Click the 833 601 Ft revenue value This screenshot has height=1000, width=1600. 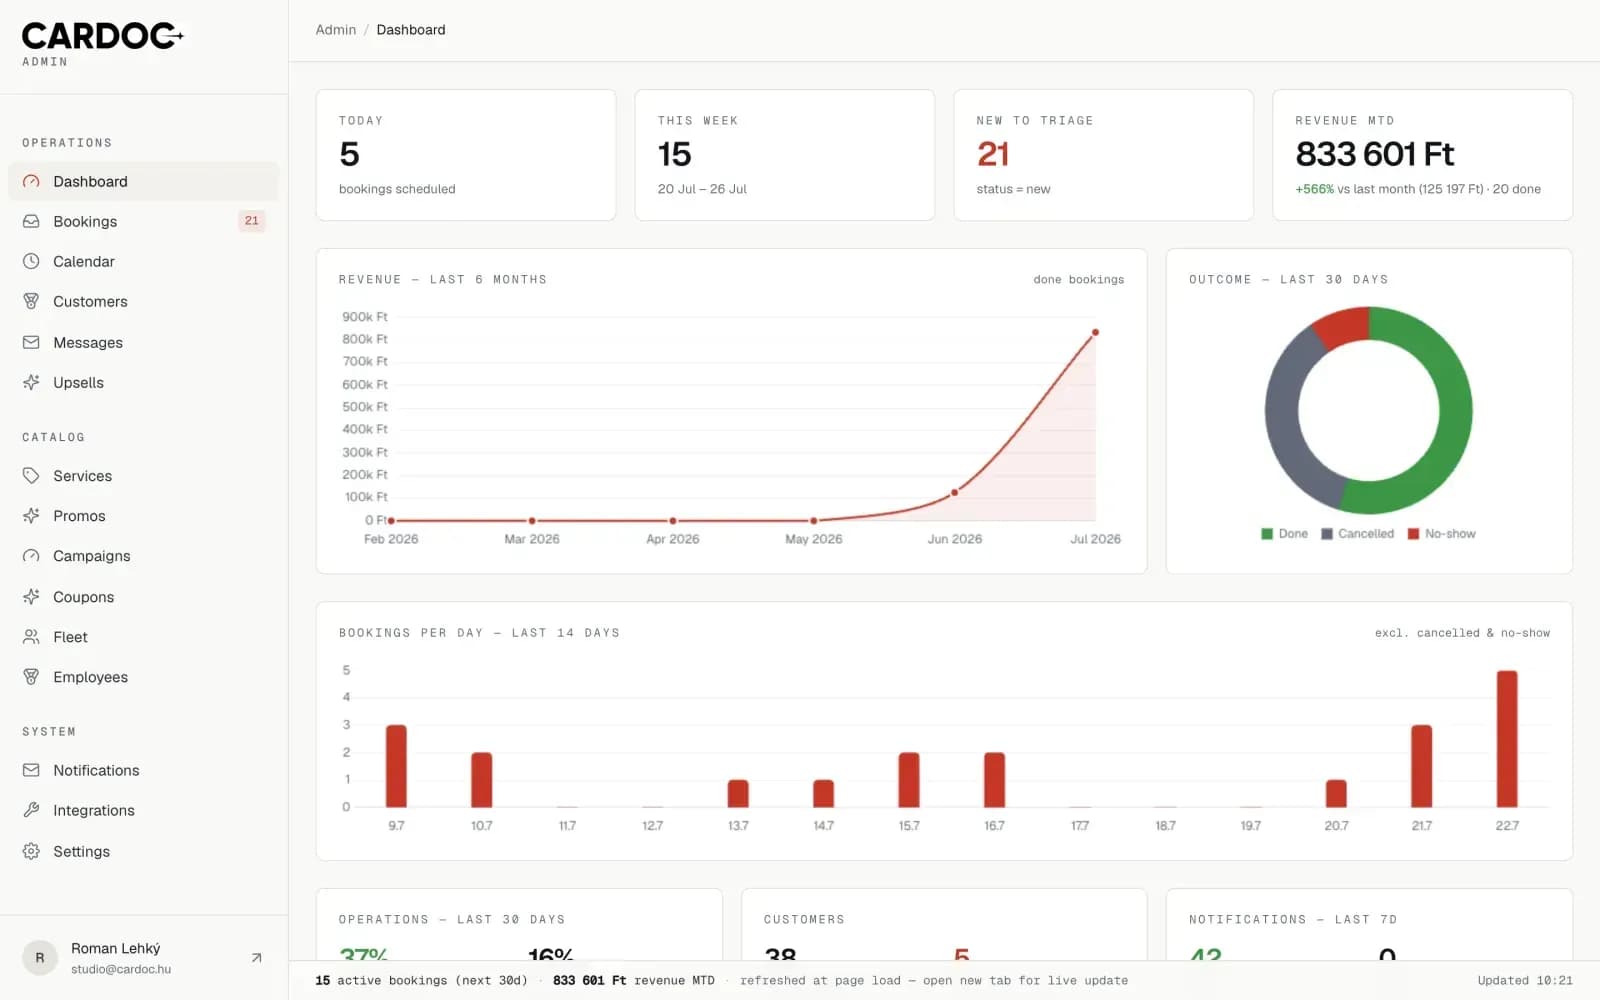(1375, 154)
